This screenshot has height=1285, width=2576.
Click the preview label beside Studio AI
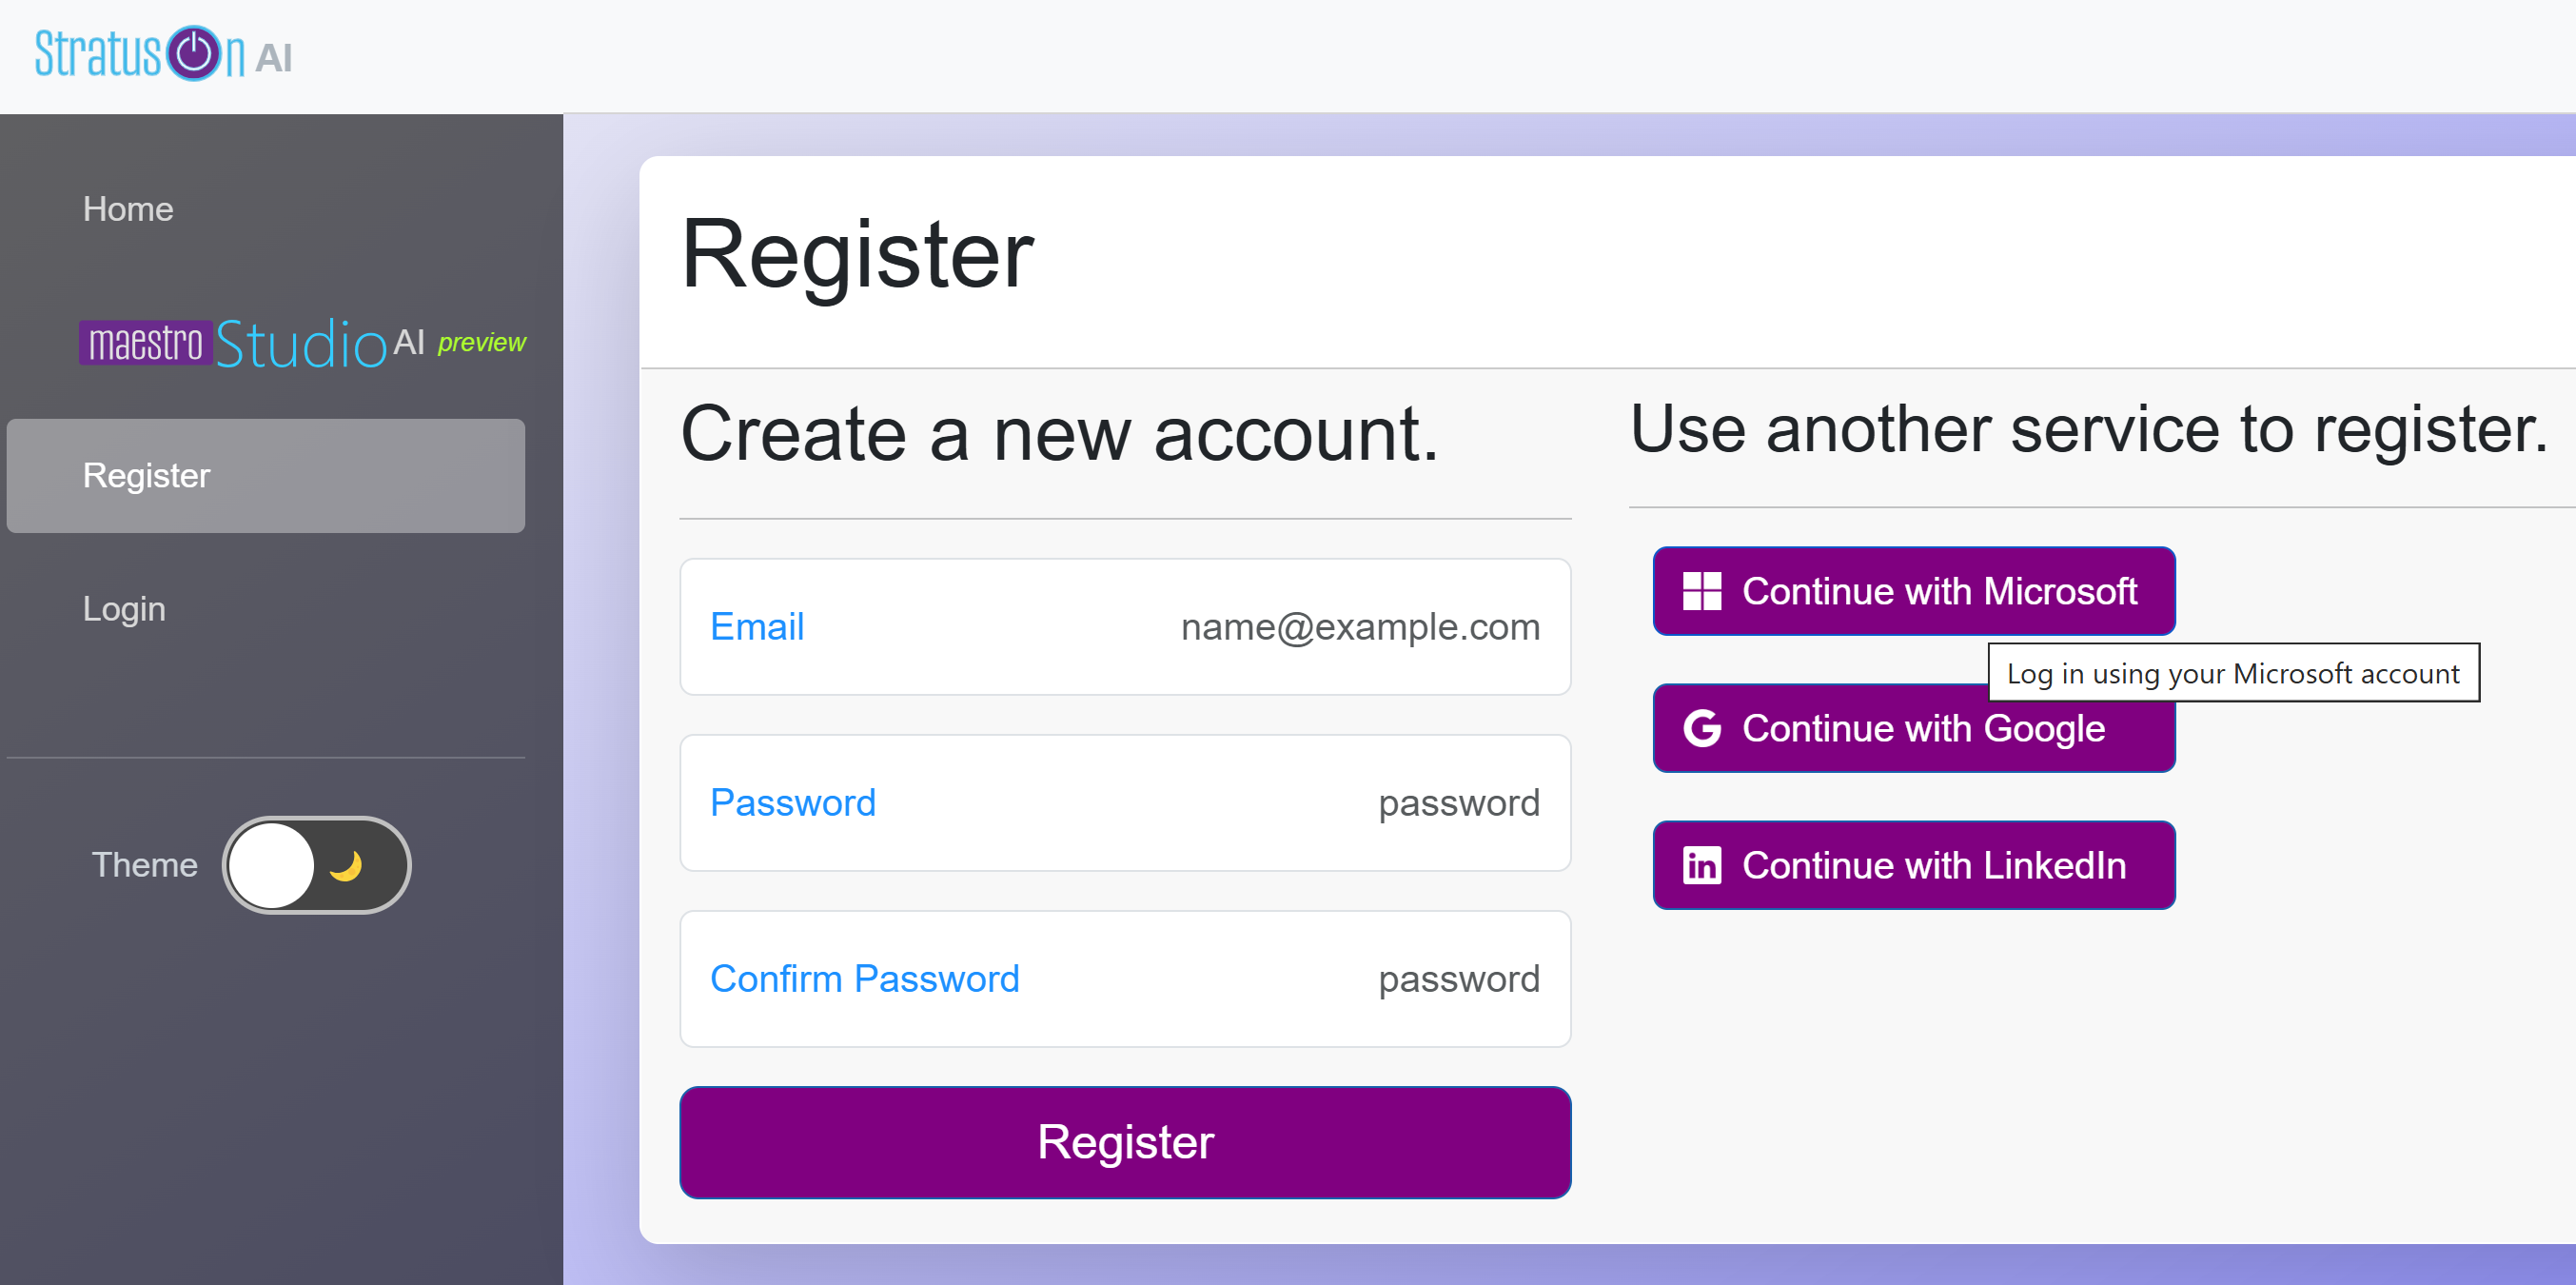pyautogui.click(x=481, y=343)
